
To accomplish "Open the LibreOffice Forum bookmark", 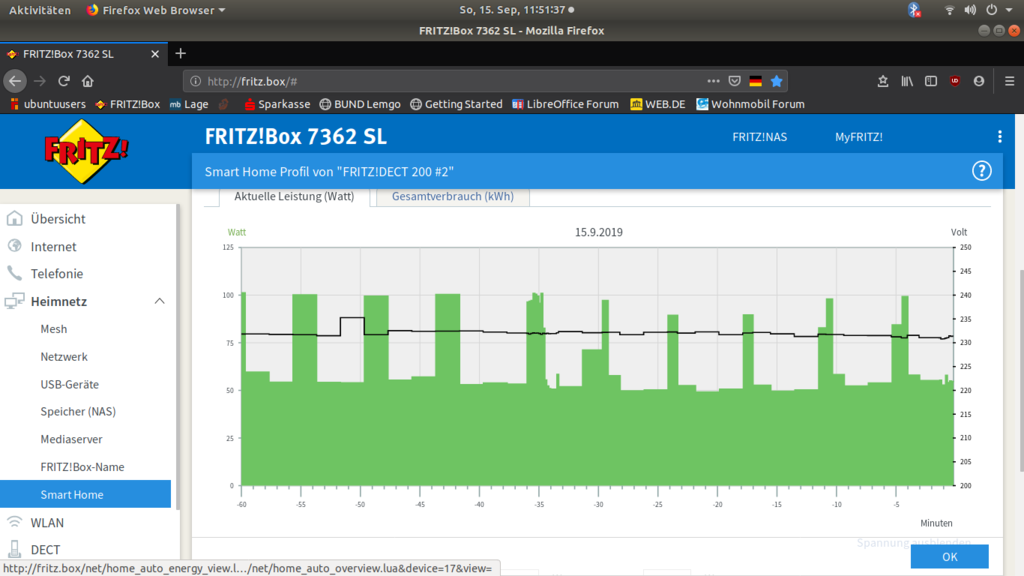I will 566,104.
